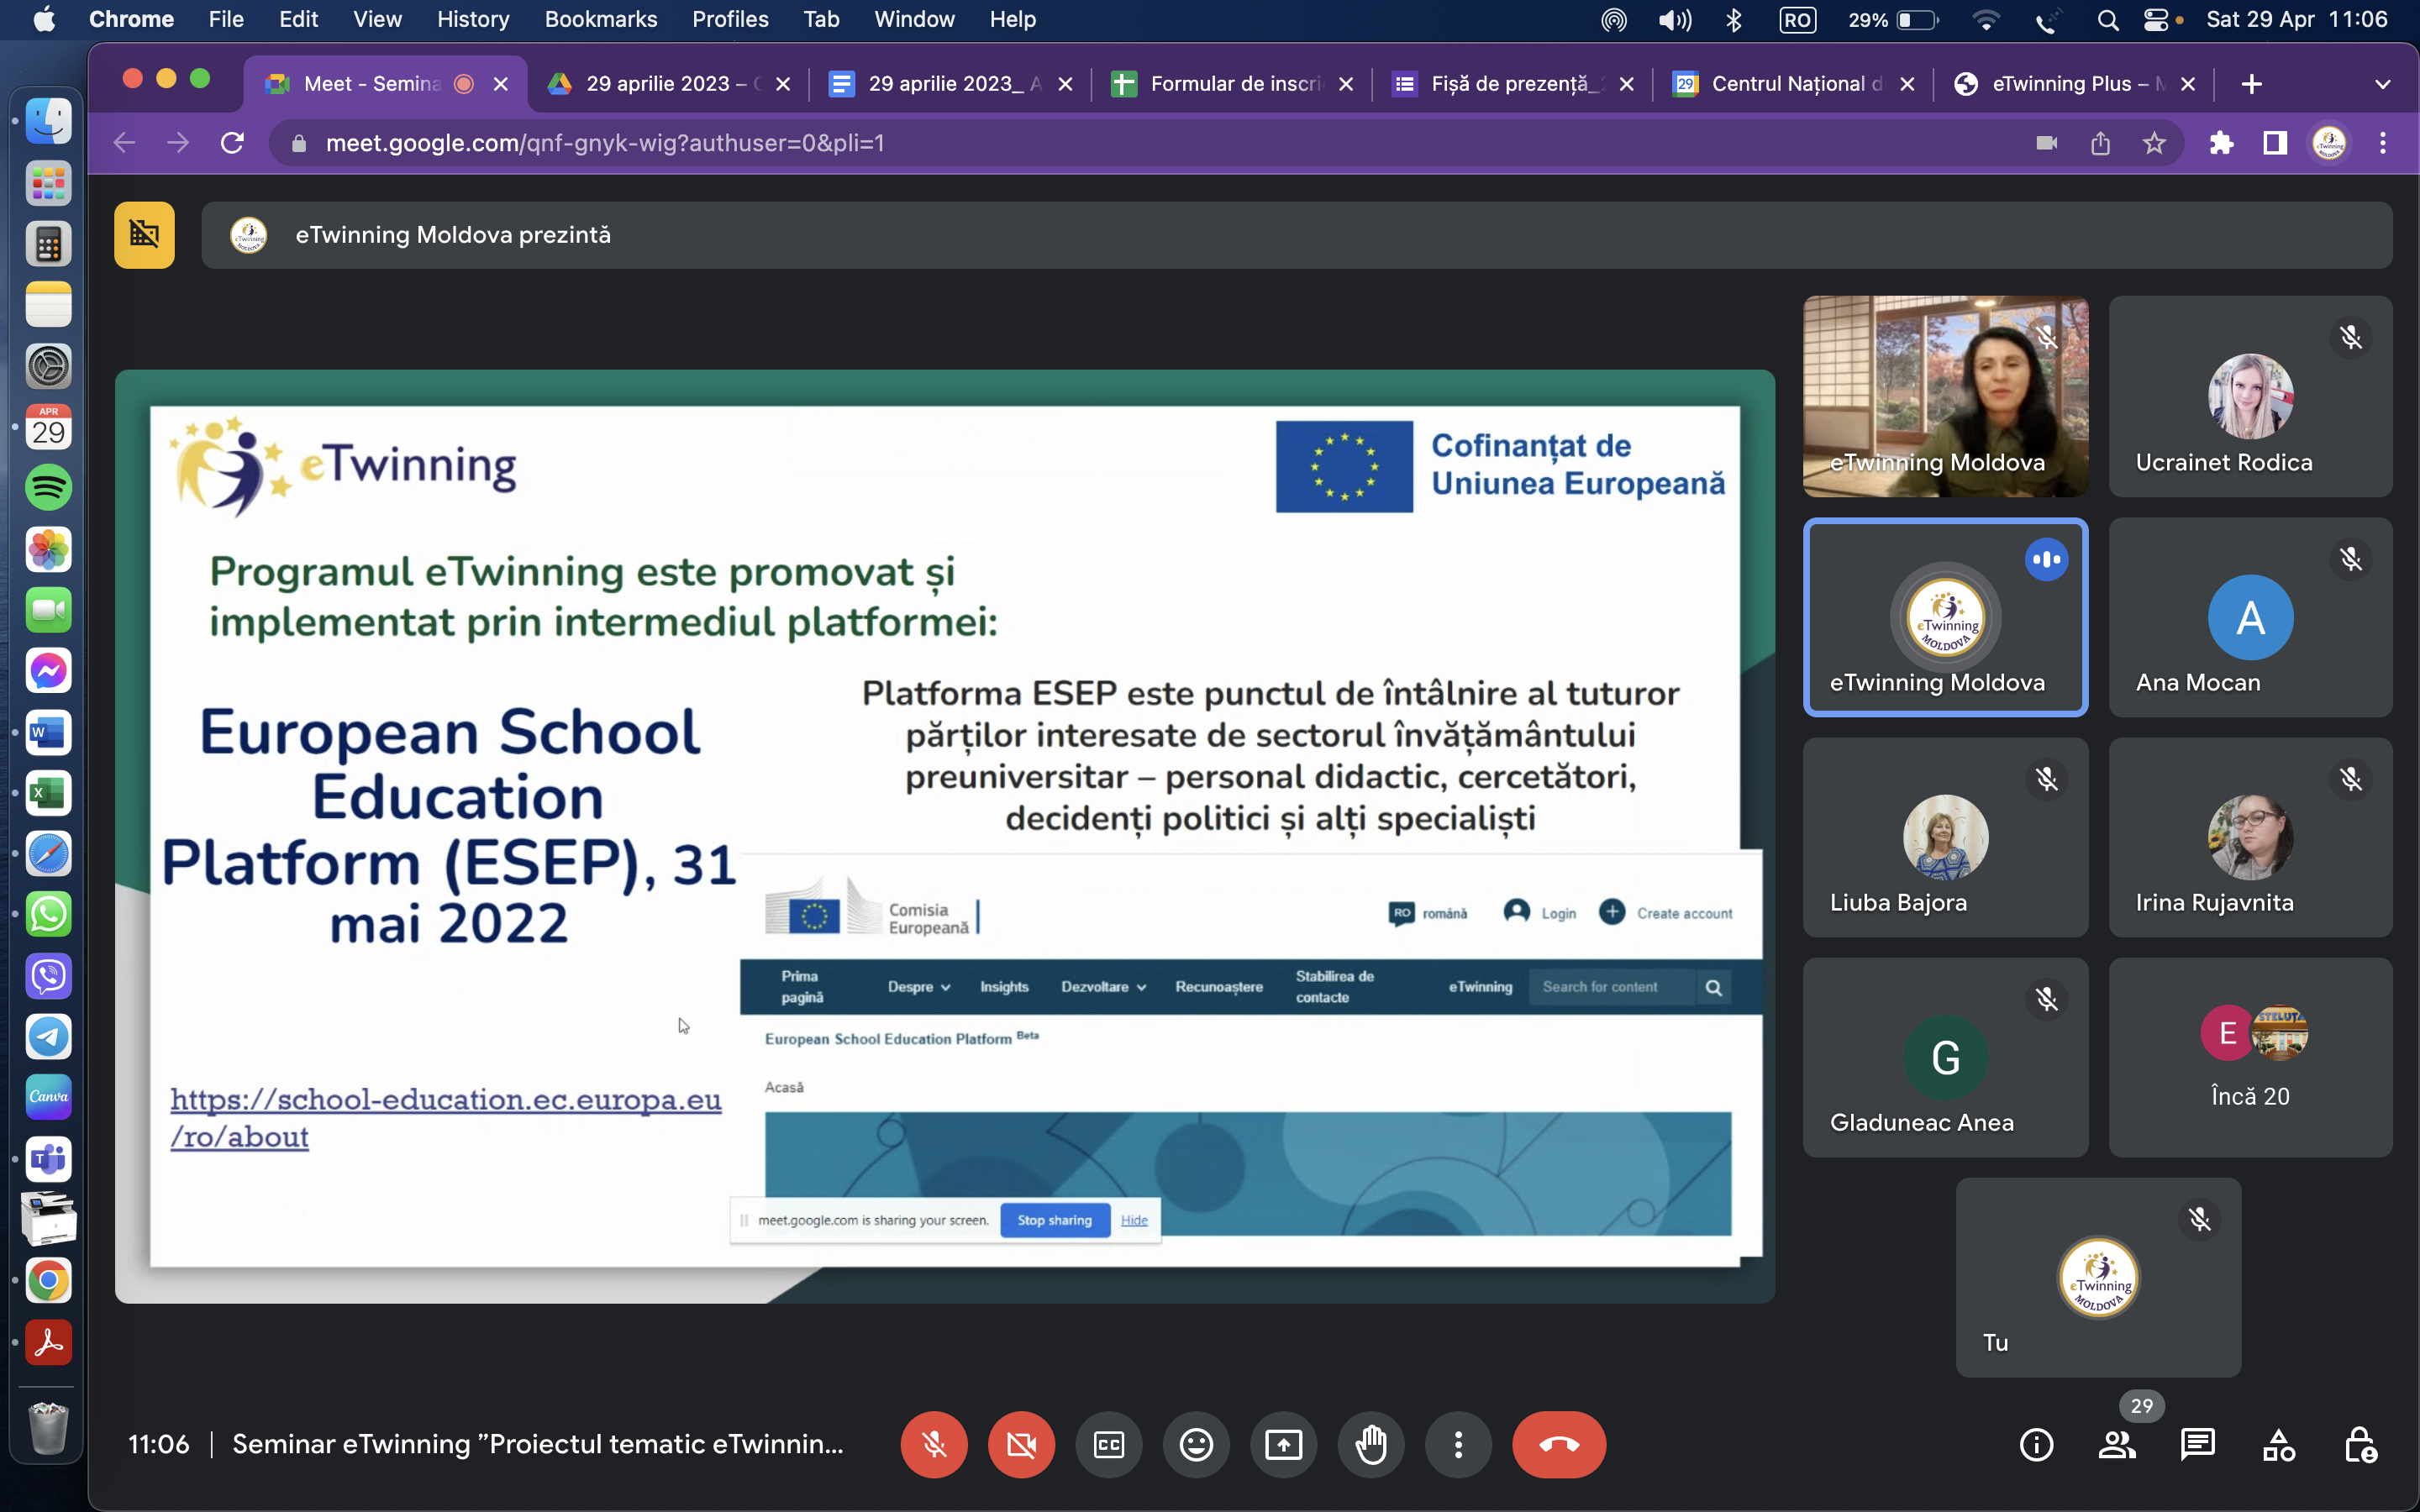Open Bluetooth menu in menu bar
Image resolution: width=2420 pixels, height=1512 pixels.
coord(1734,19)
